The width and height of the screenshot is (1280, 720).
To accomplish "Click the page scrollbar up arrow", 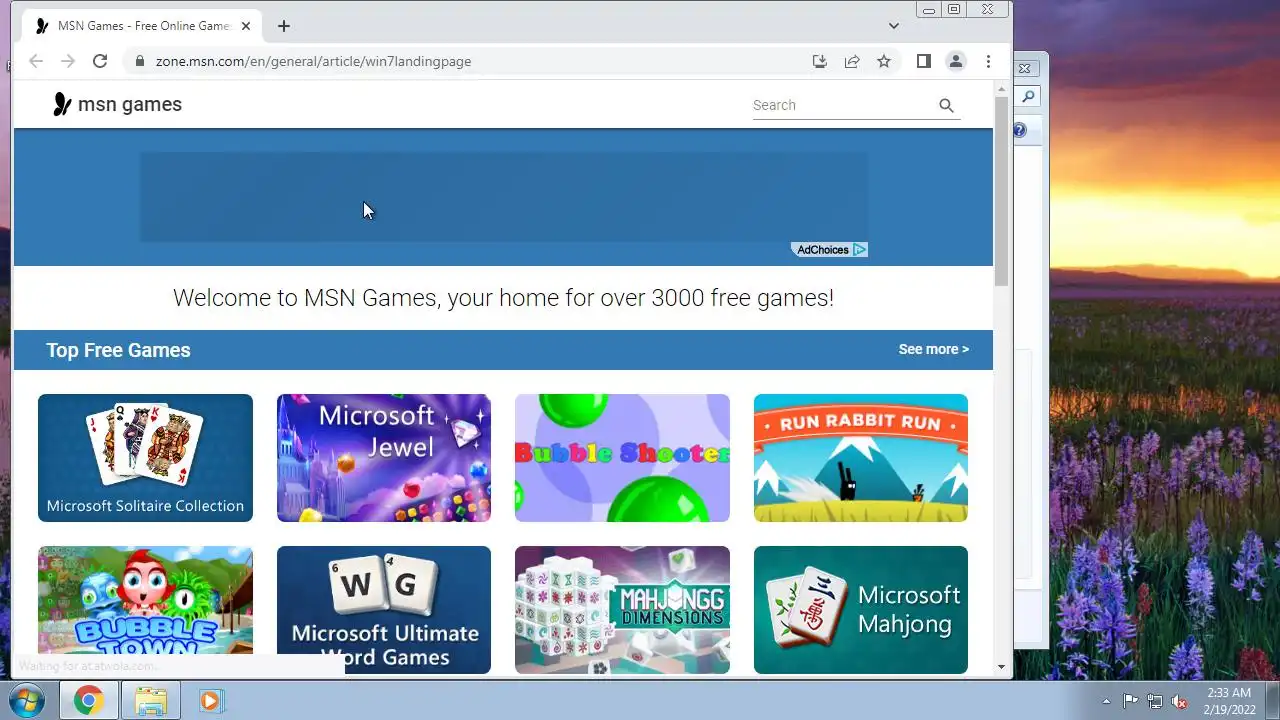I will point(1002,90).
